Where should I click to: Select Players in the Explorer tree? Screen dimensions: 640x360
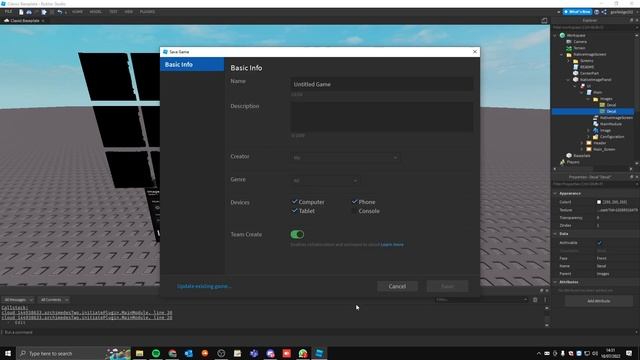[x=573, y=162]
